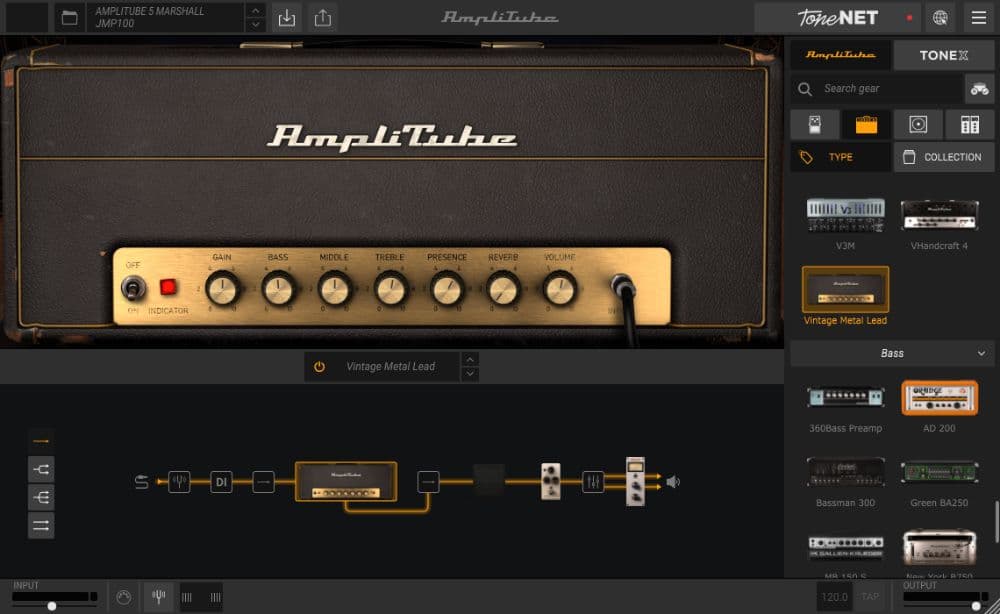Switch to the TONEX tab
The width and height of the screenshot is (1000, 614).
[x=944, y=55]
